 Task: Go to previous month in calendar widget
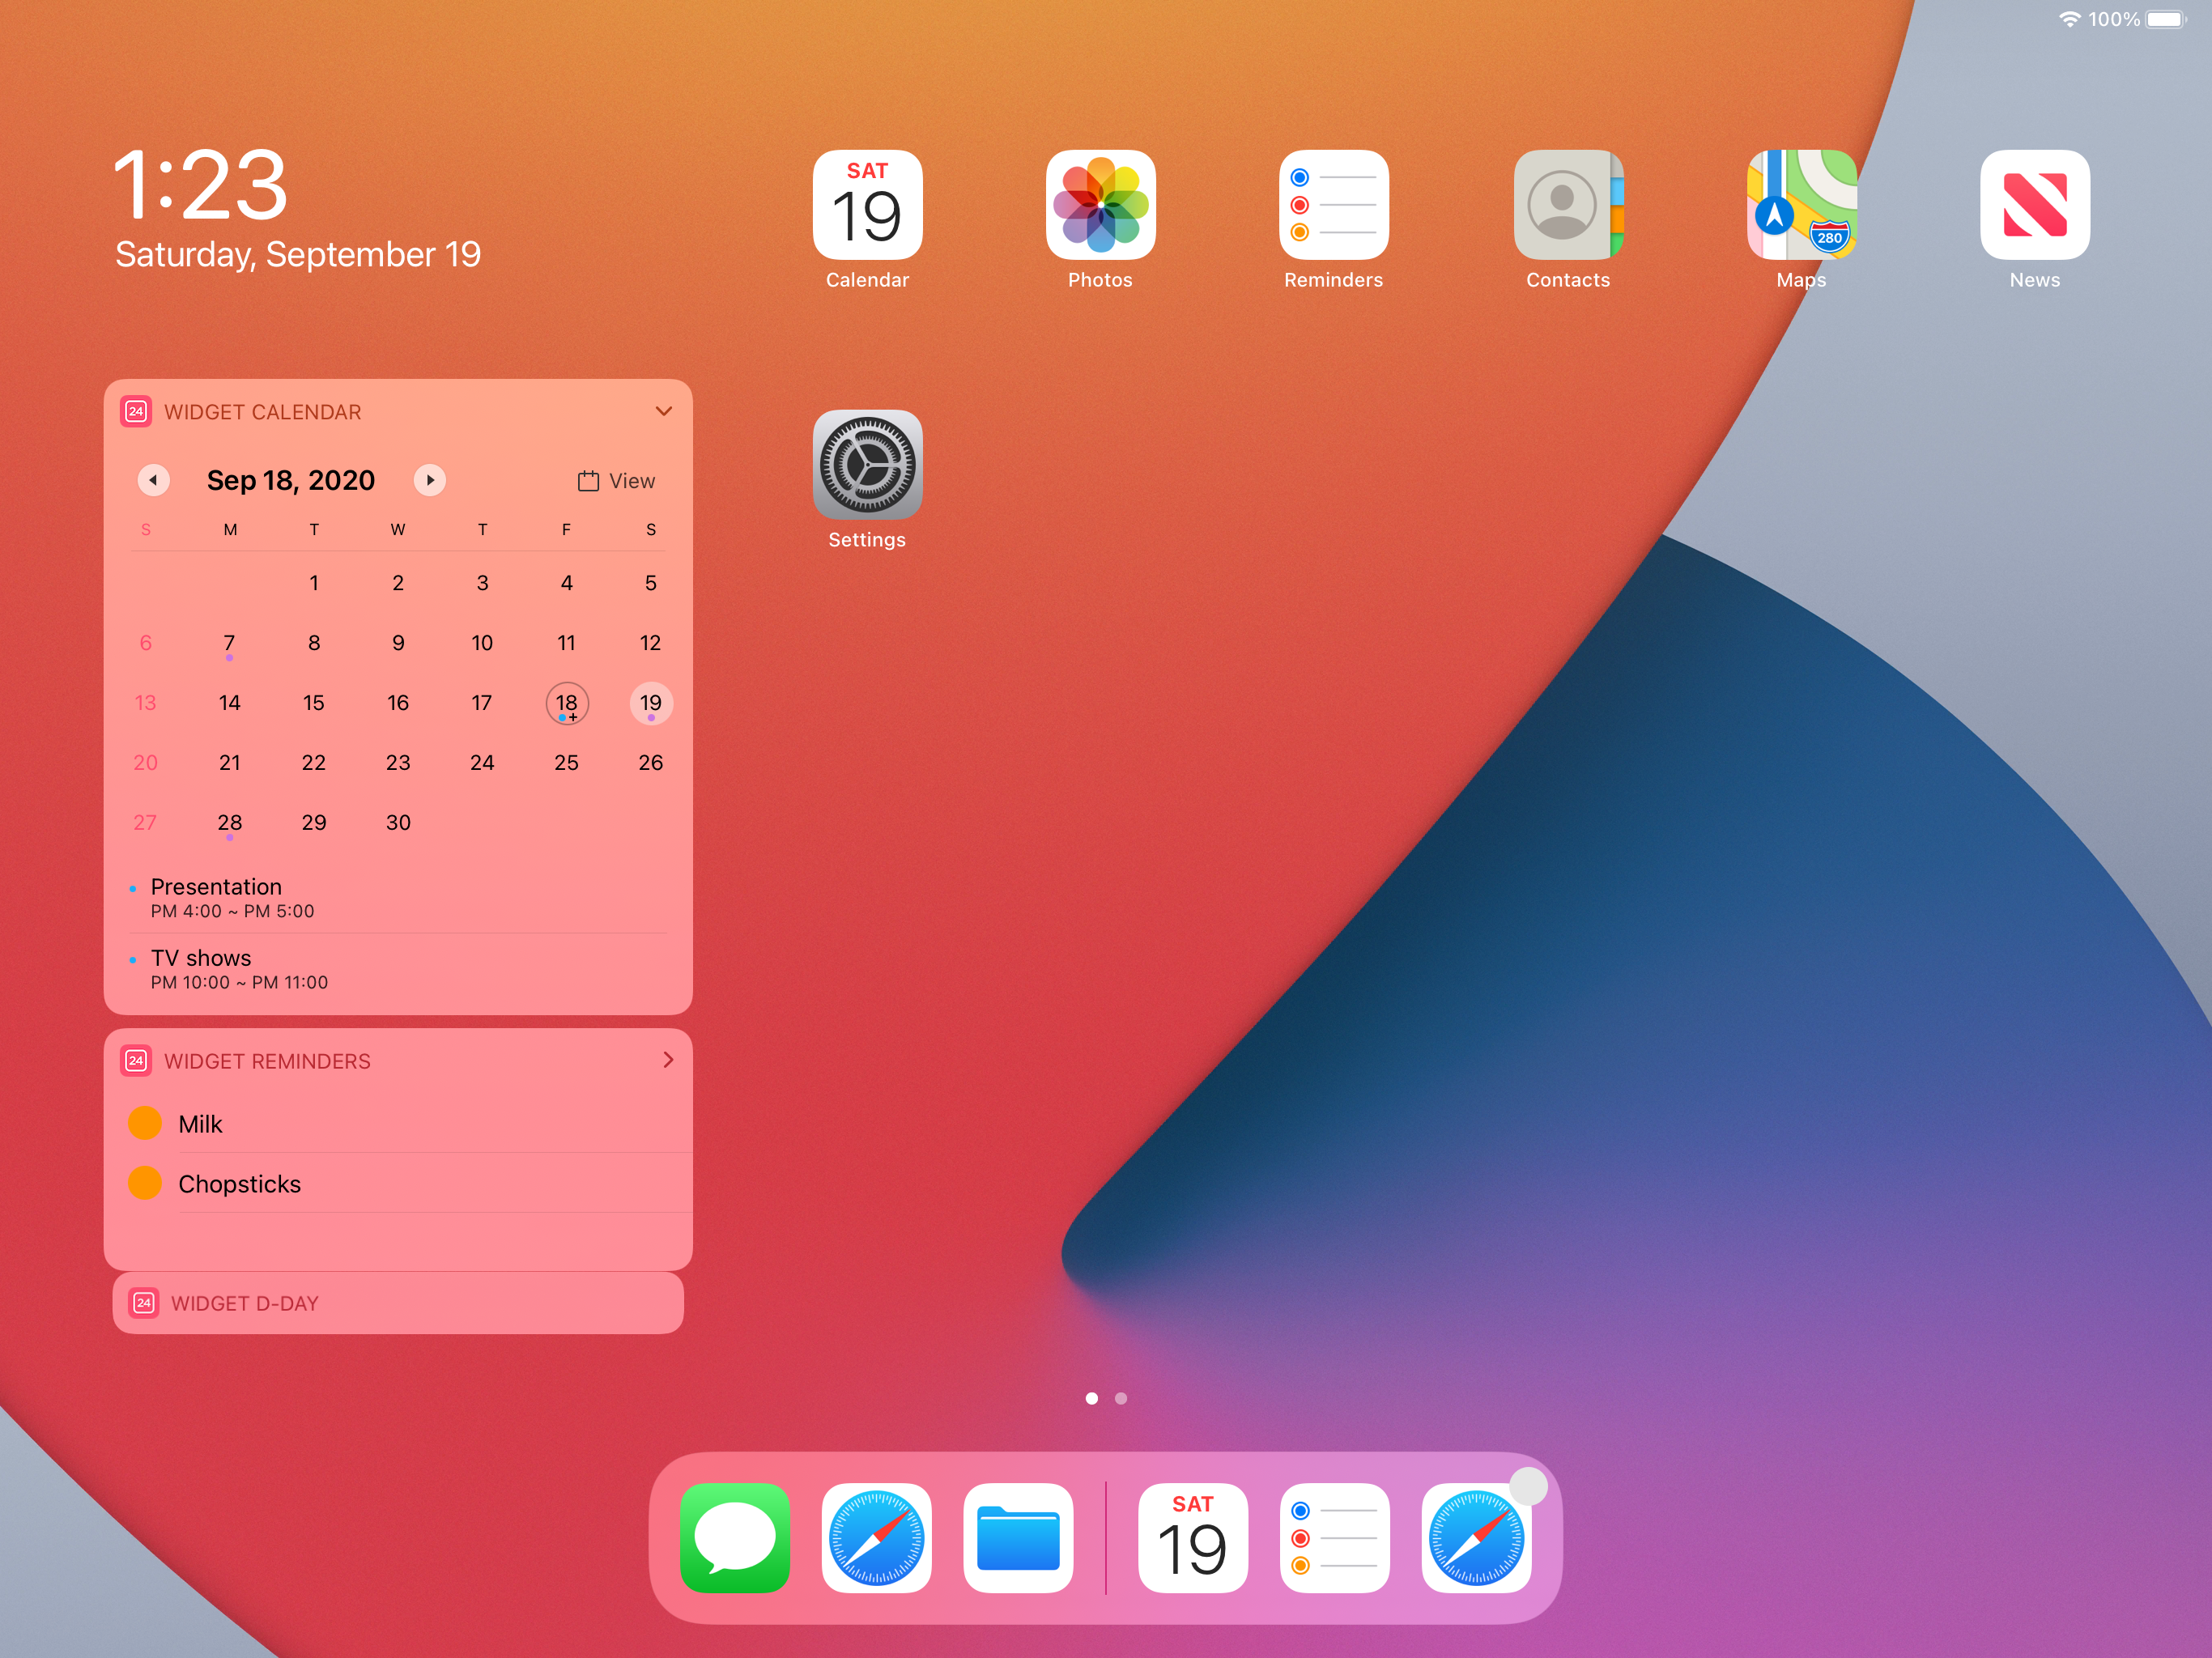coord(153,480)
